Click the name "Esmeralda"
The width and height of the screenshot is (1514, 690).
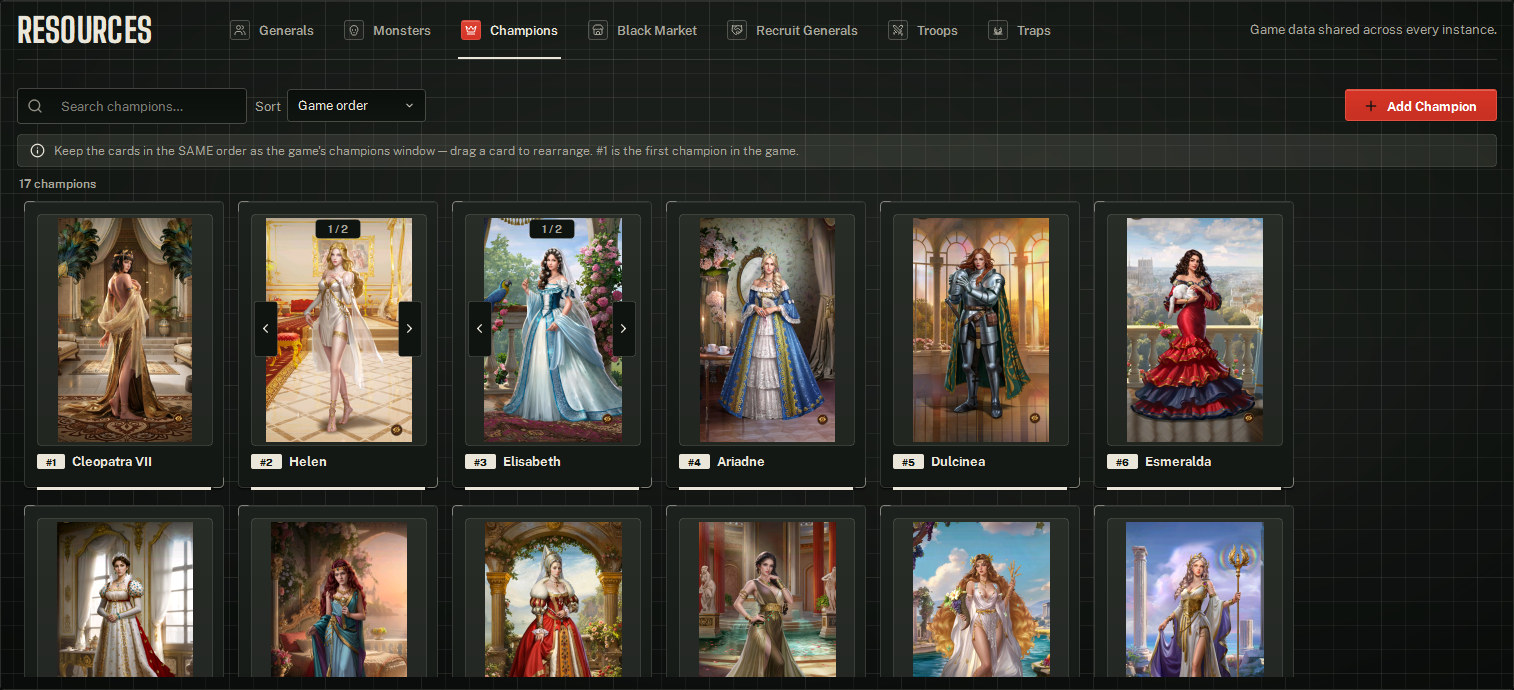pyautogui.click(x=1178, y=462)
